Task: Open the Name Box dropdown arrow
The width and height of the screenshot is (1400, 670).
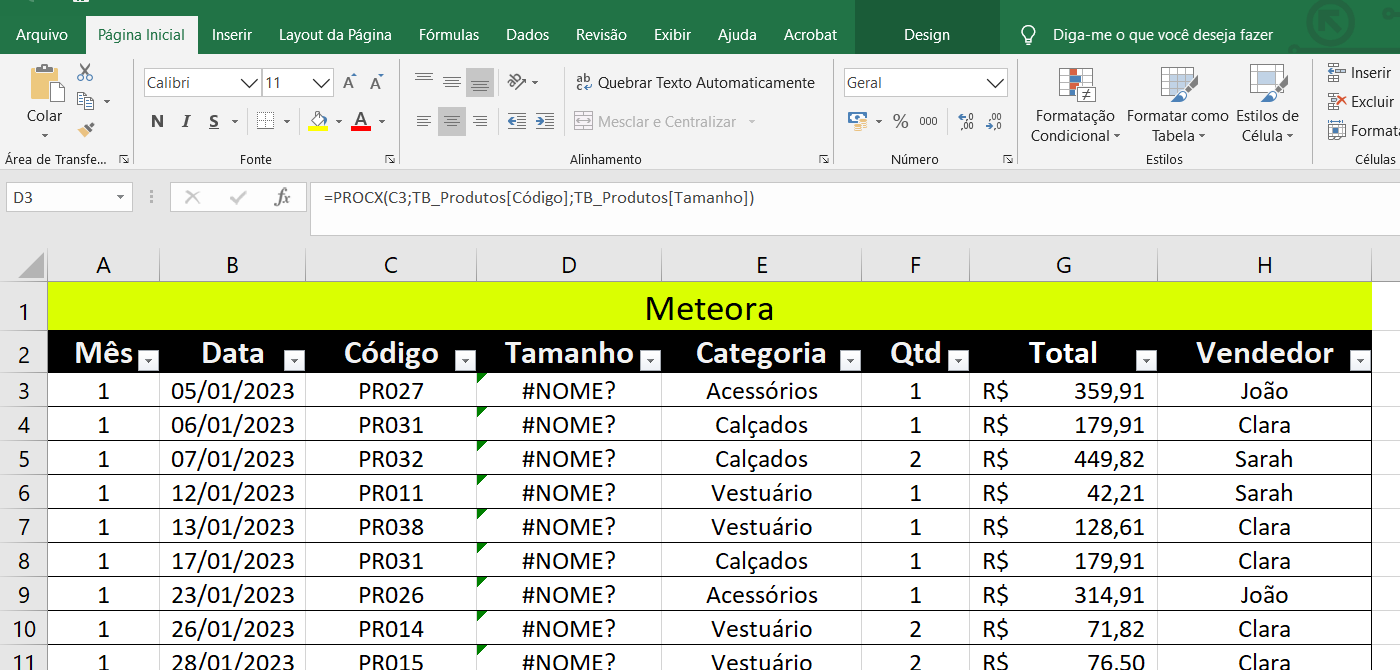Action: 120,198
